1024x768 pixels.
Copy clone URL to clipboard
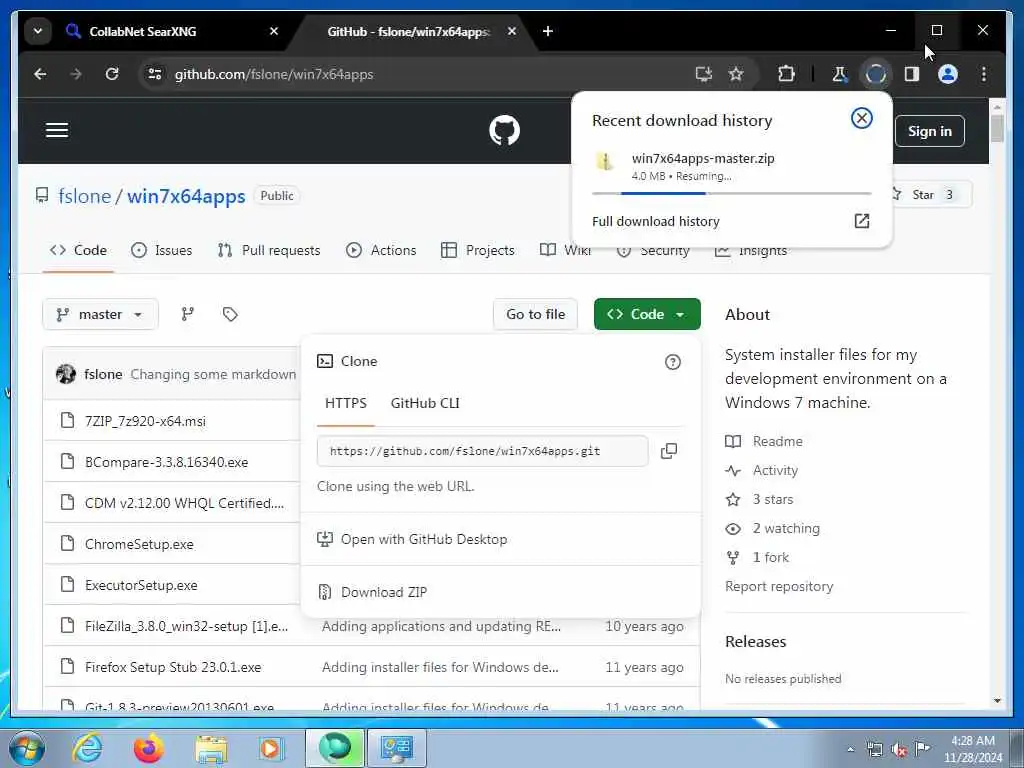click(x=669, y=451)
